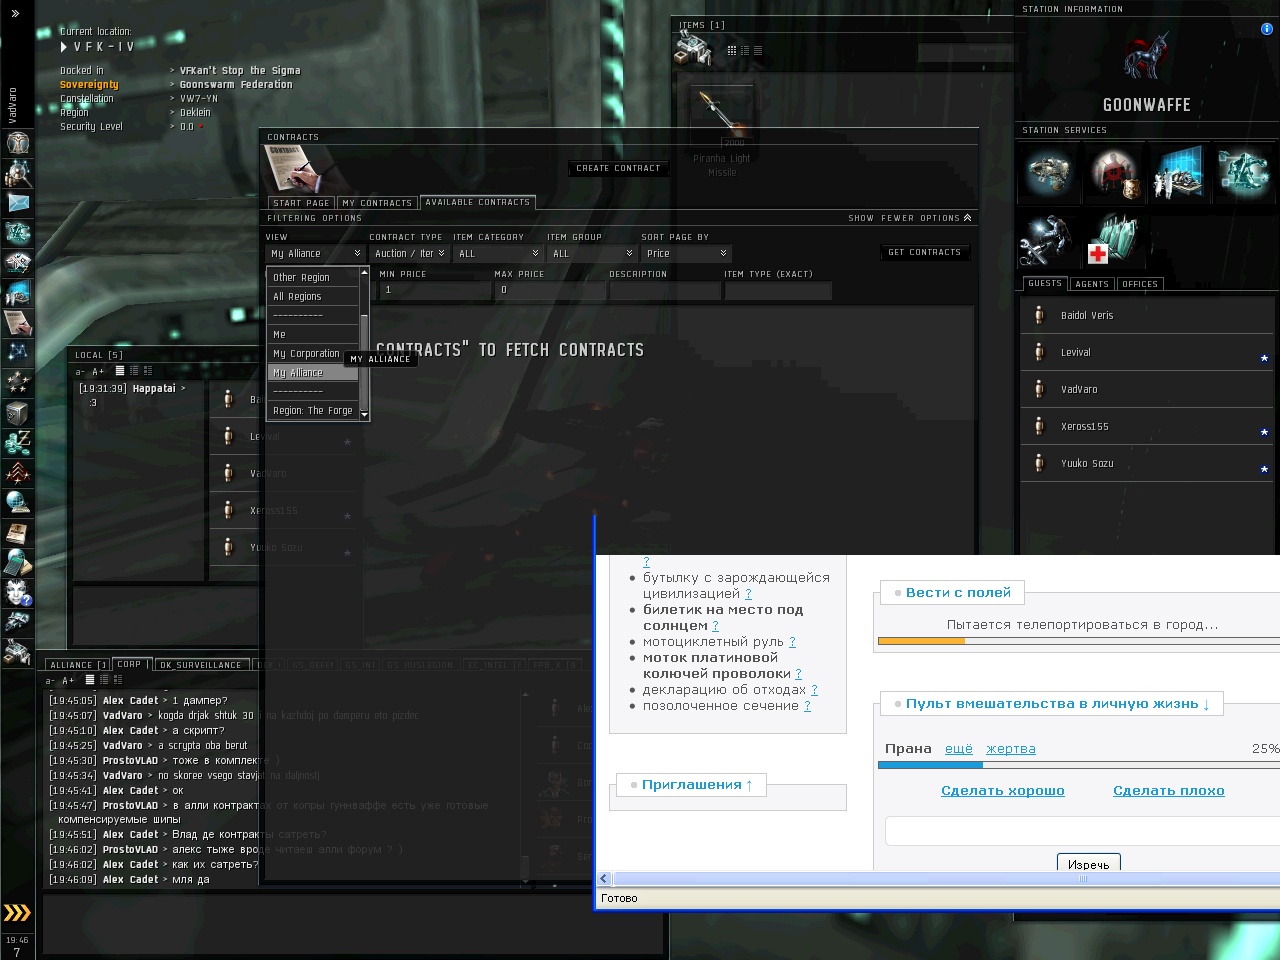Open the Item Category dropdown

click(498, 254)
